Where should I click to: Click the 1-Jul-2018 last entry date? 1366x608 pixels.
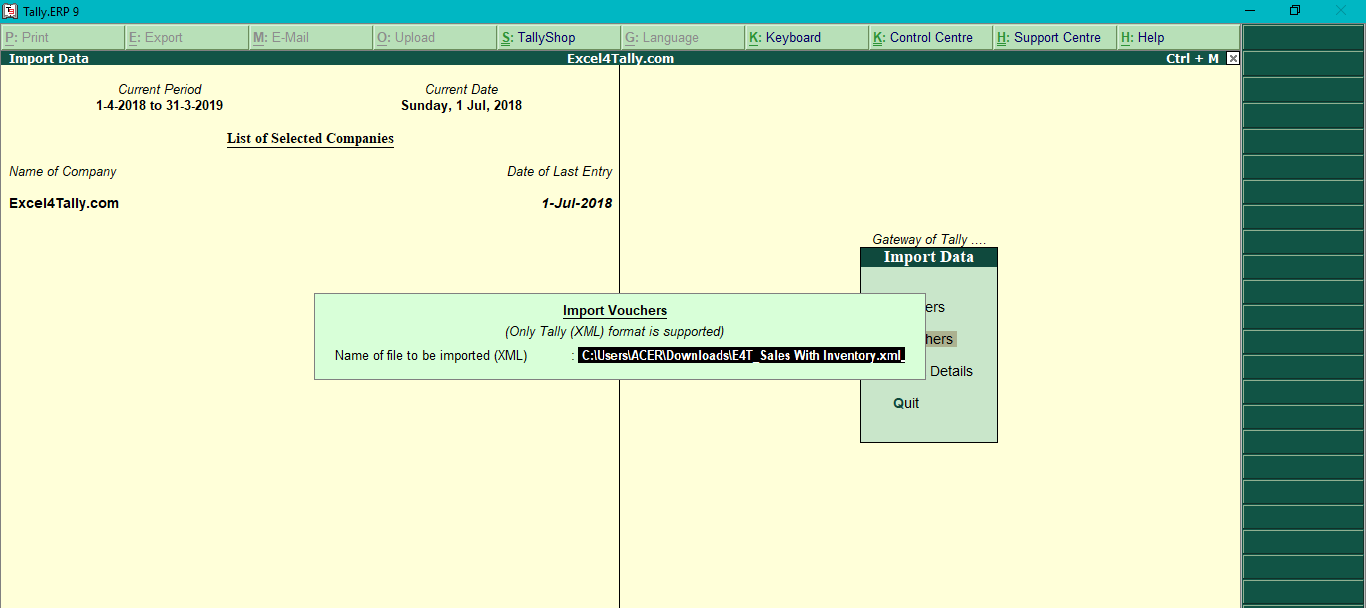(577, 203)
